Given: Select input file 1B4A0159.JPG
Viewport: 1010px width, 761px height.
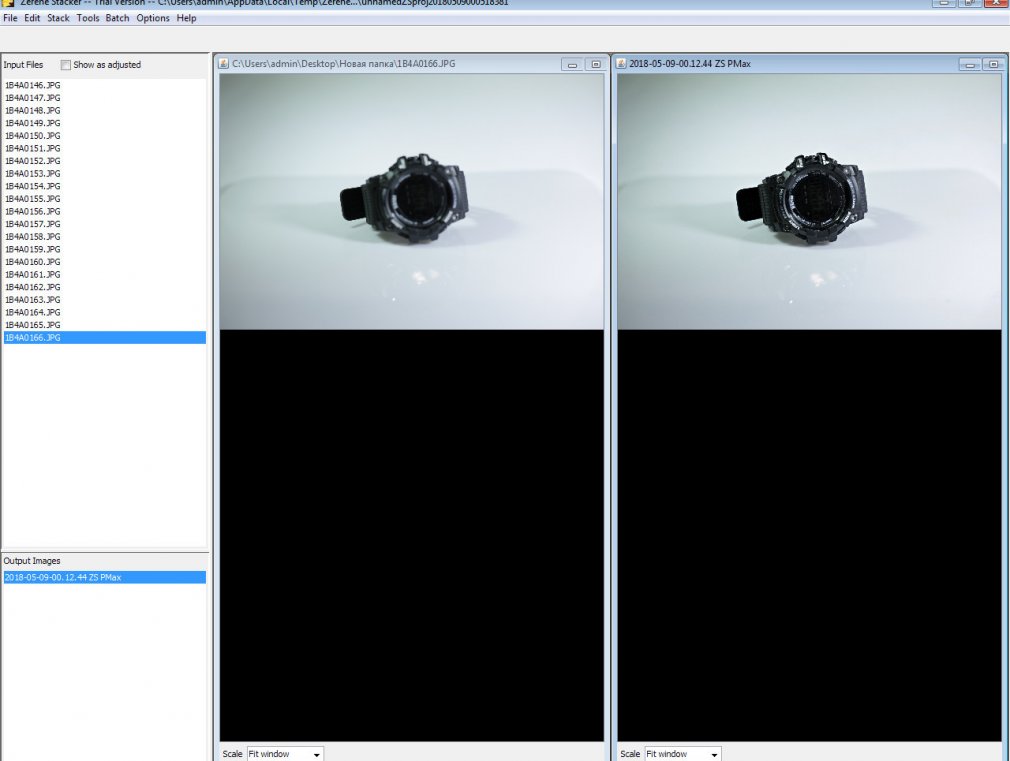Looking at the screenshot, I should click(104, 249).
